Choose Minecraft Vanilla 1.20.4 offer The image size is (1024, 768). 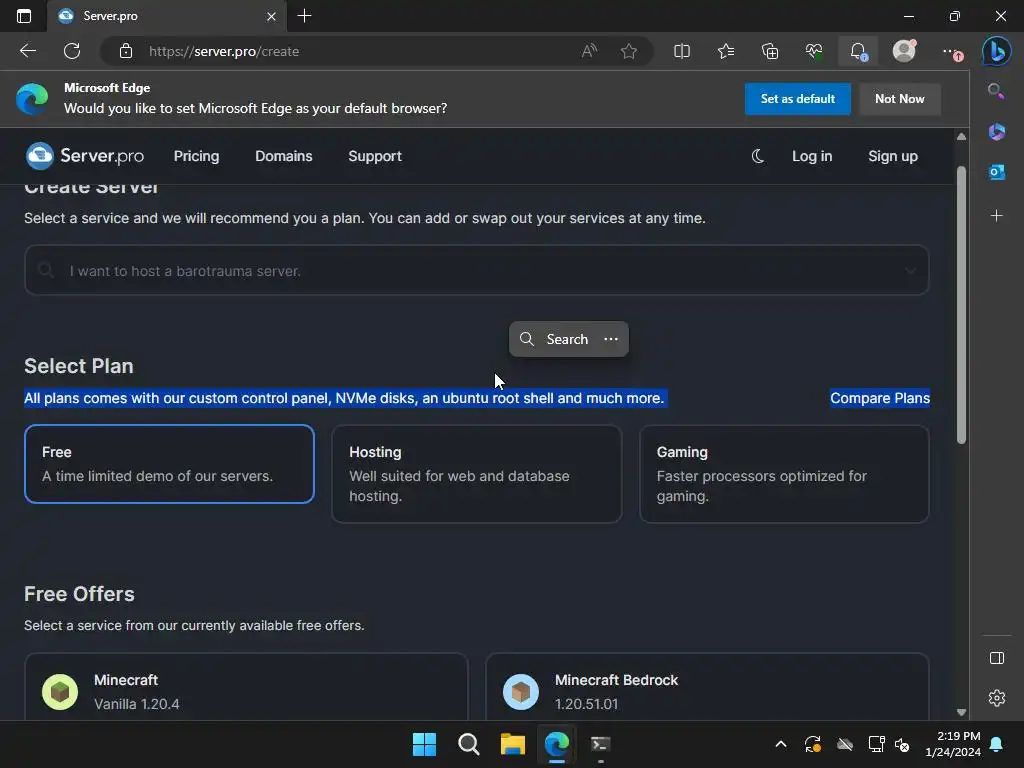pyautogui.click(x=246, y=688)
